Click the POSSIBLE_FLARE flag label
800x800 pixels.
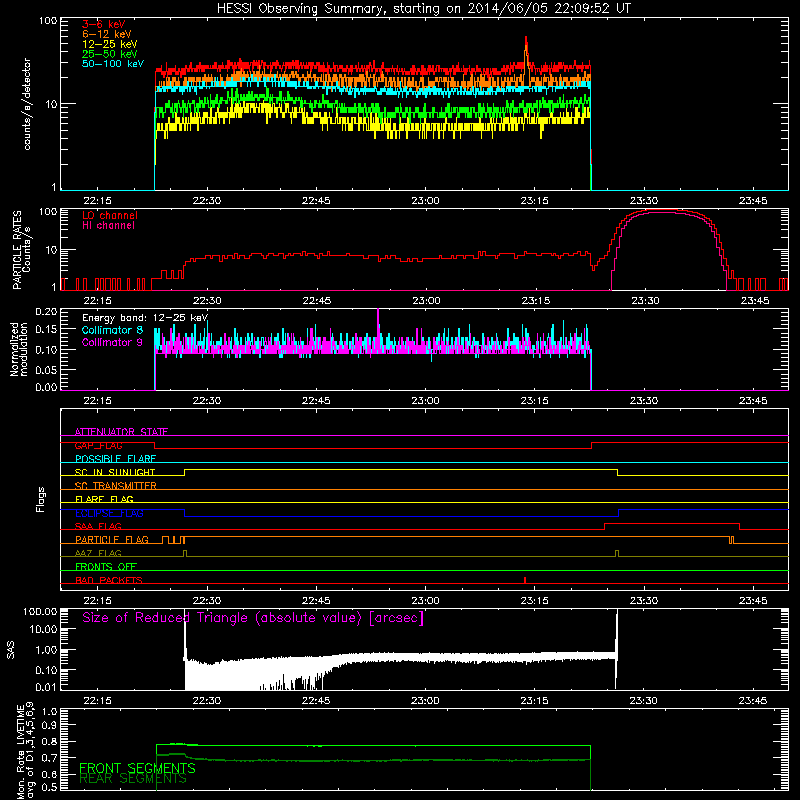point(115,459)
